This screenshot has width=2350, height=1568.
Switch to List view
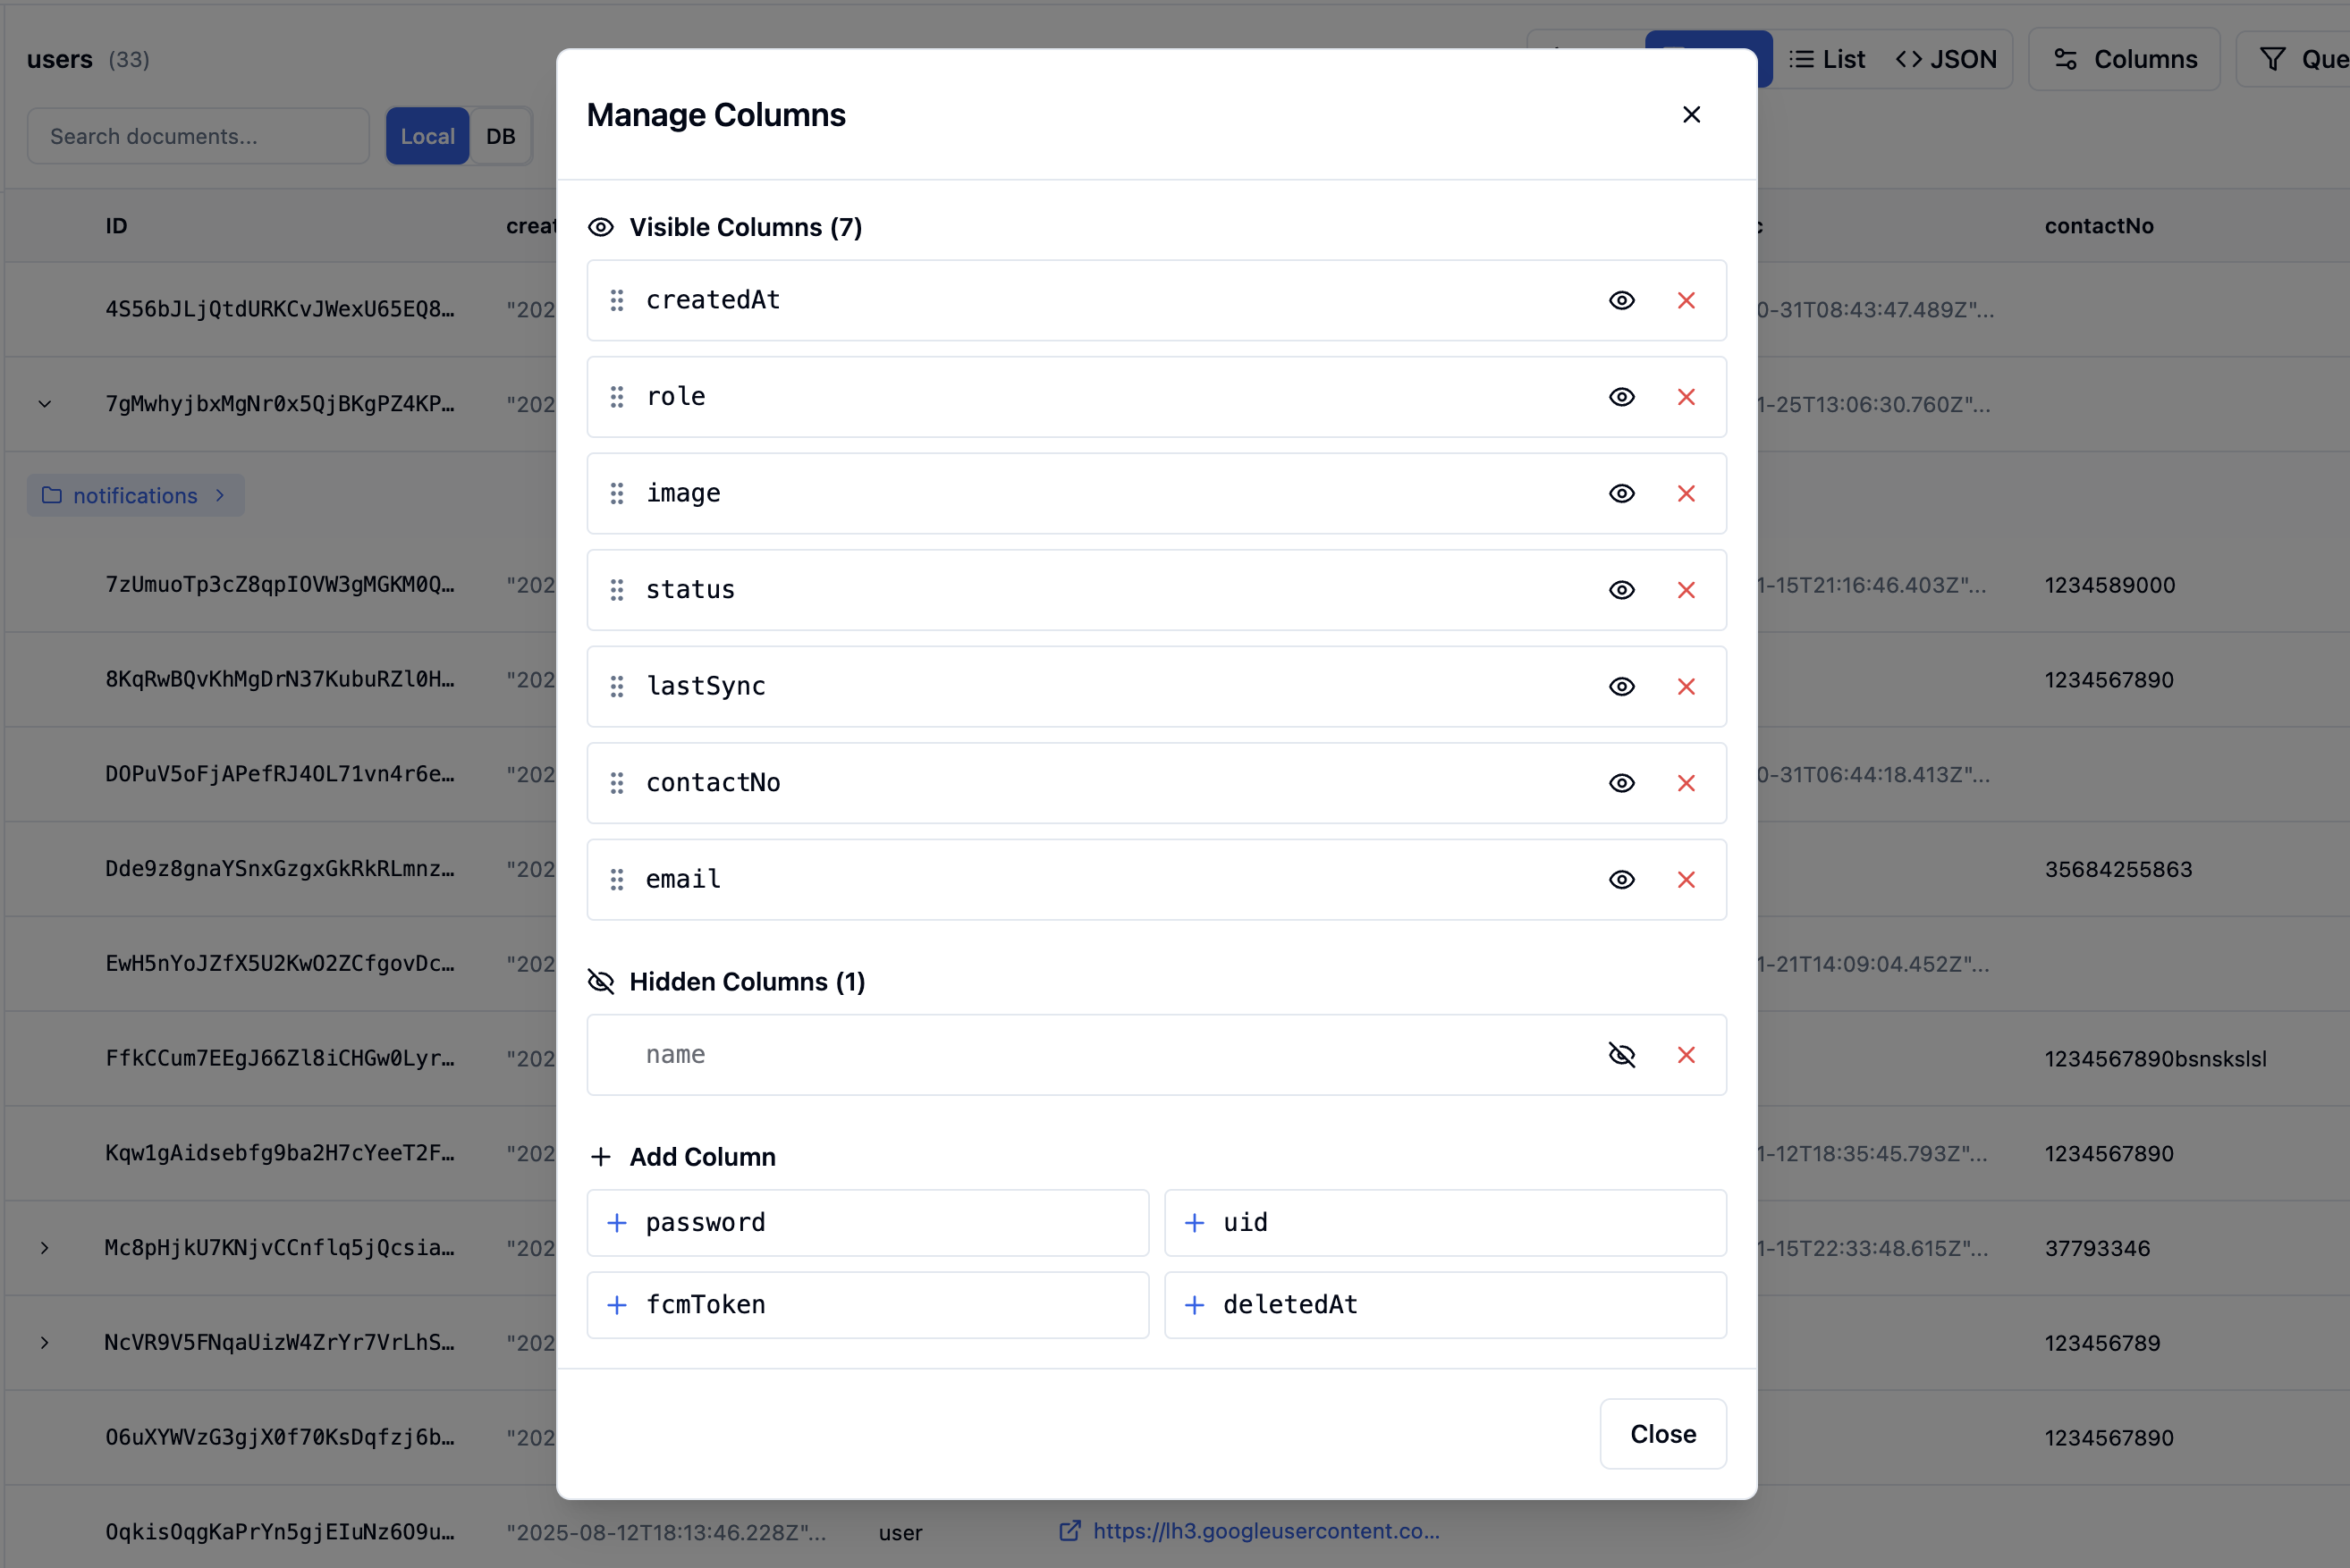[1827, 58]
